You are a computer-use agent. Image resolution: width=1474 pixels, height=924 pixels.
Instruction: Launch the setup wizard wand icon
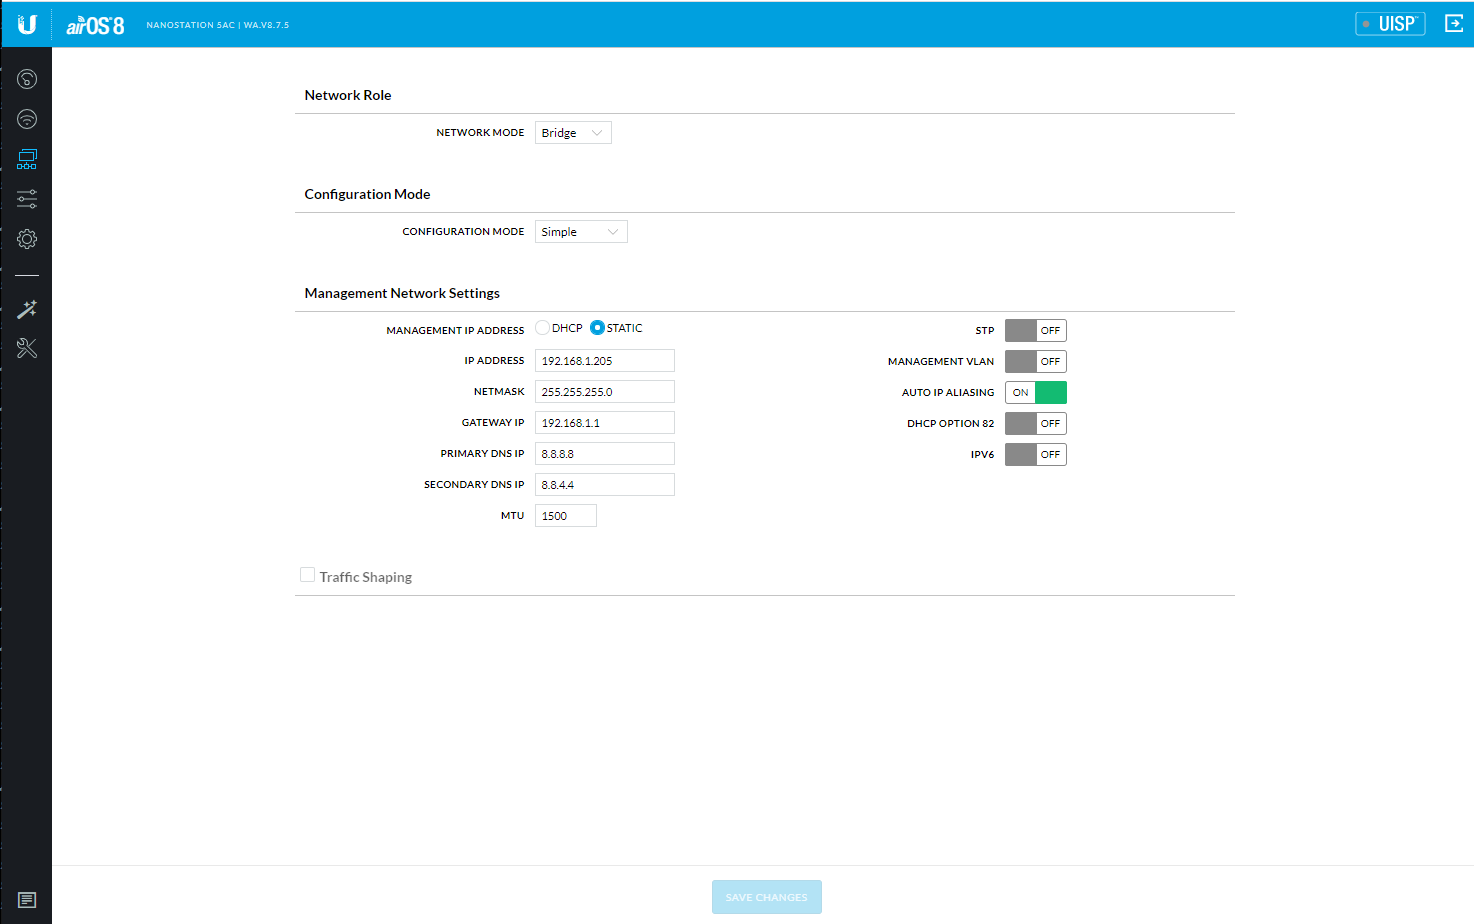[x=27, y=309]
